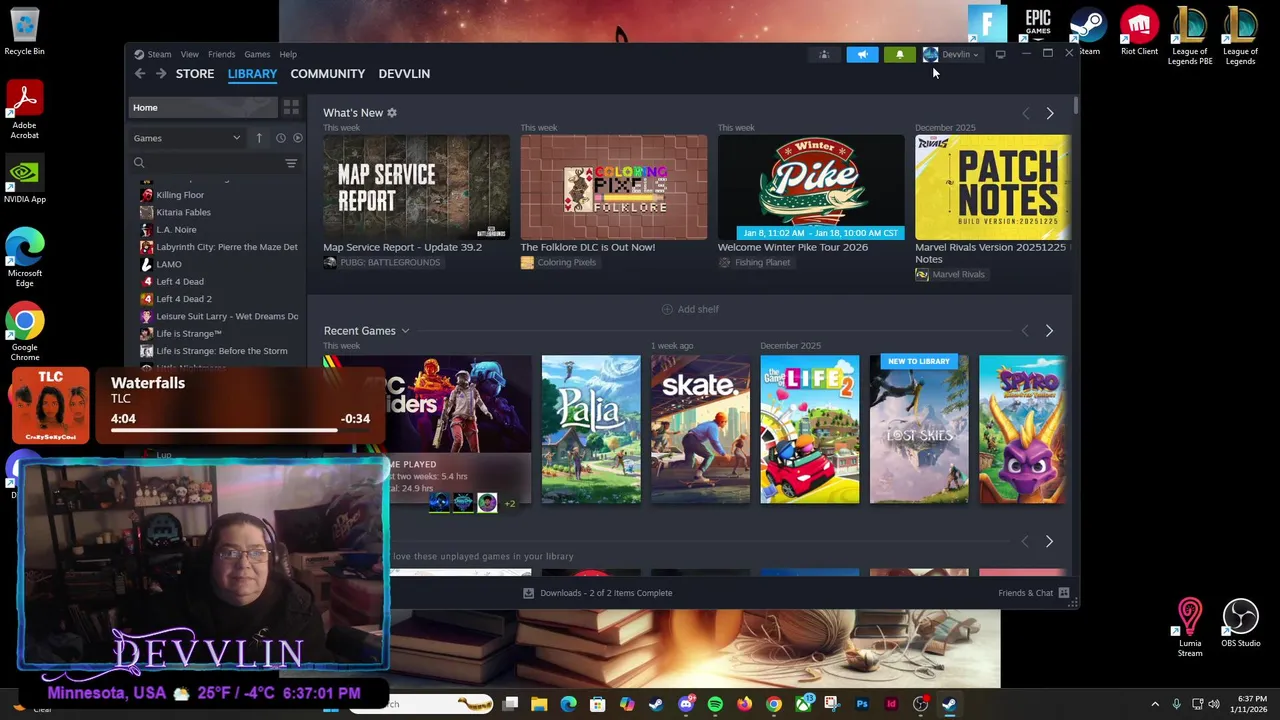
Task: Open Lost Skies game cover
Action: pyautogui.click(x=919, y=429)
